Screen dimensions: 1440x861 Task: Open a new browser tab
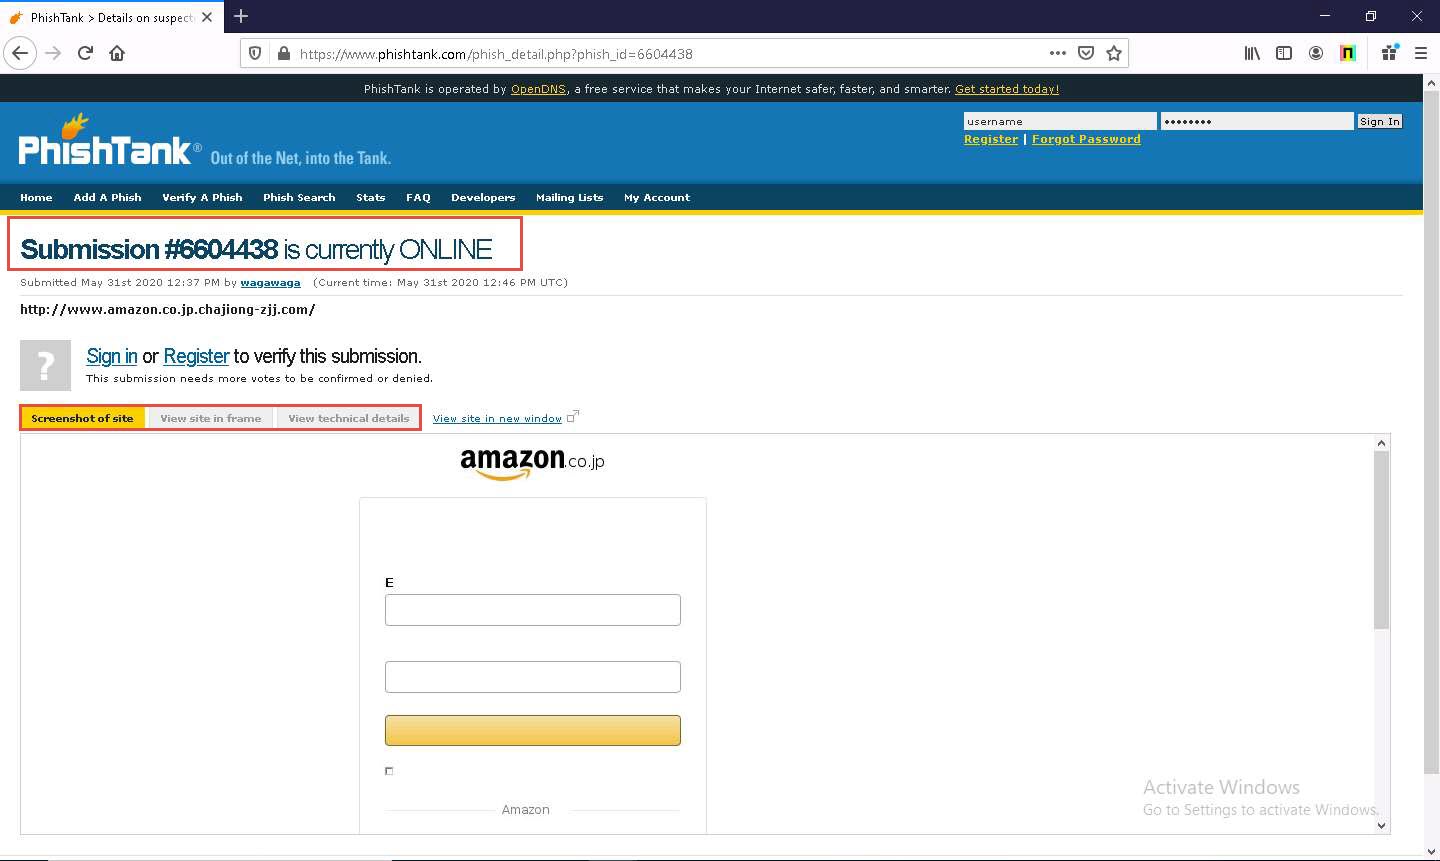(x=241, y=16)
